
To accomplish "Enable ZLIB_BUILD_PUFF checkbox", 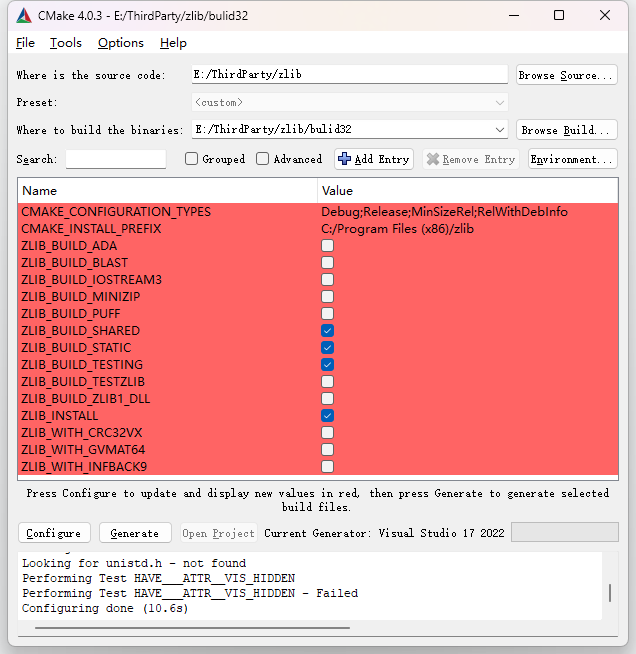I will (x=327, y=314).
